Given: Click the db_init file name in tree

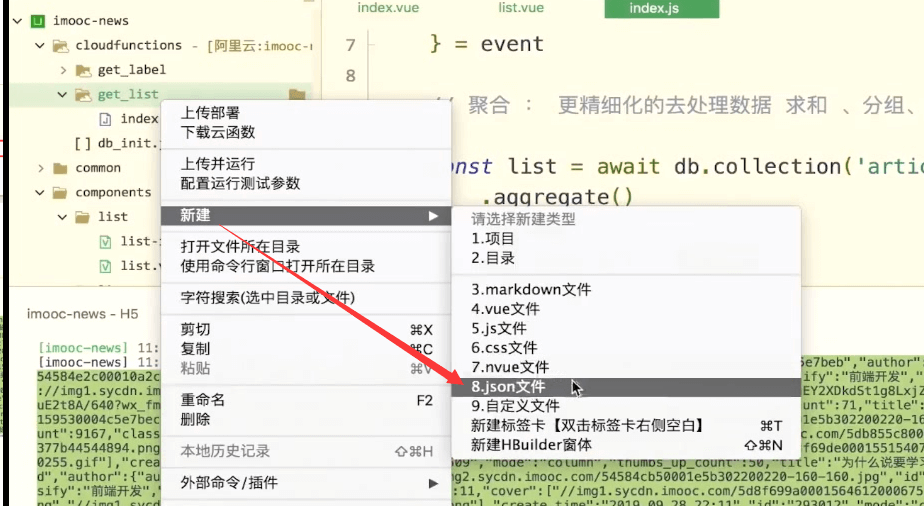Looking at the screenshot, I should pos(128,144).
